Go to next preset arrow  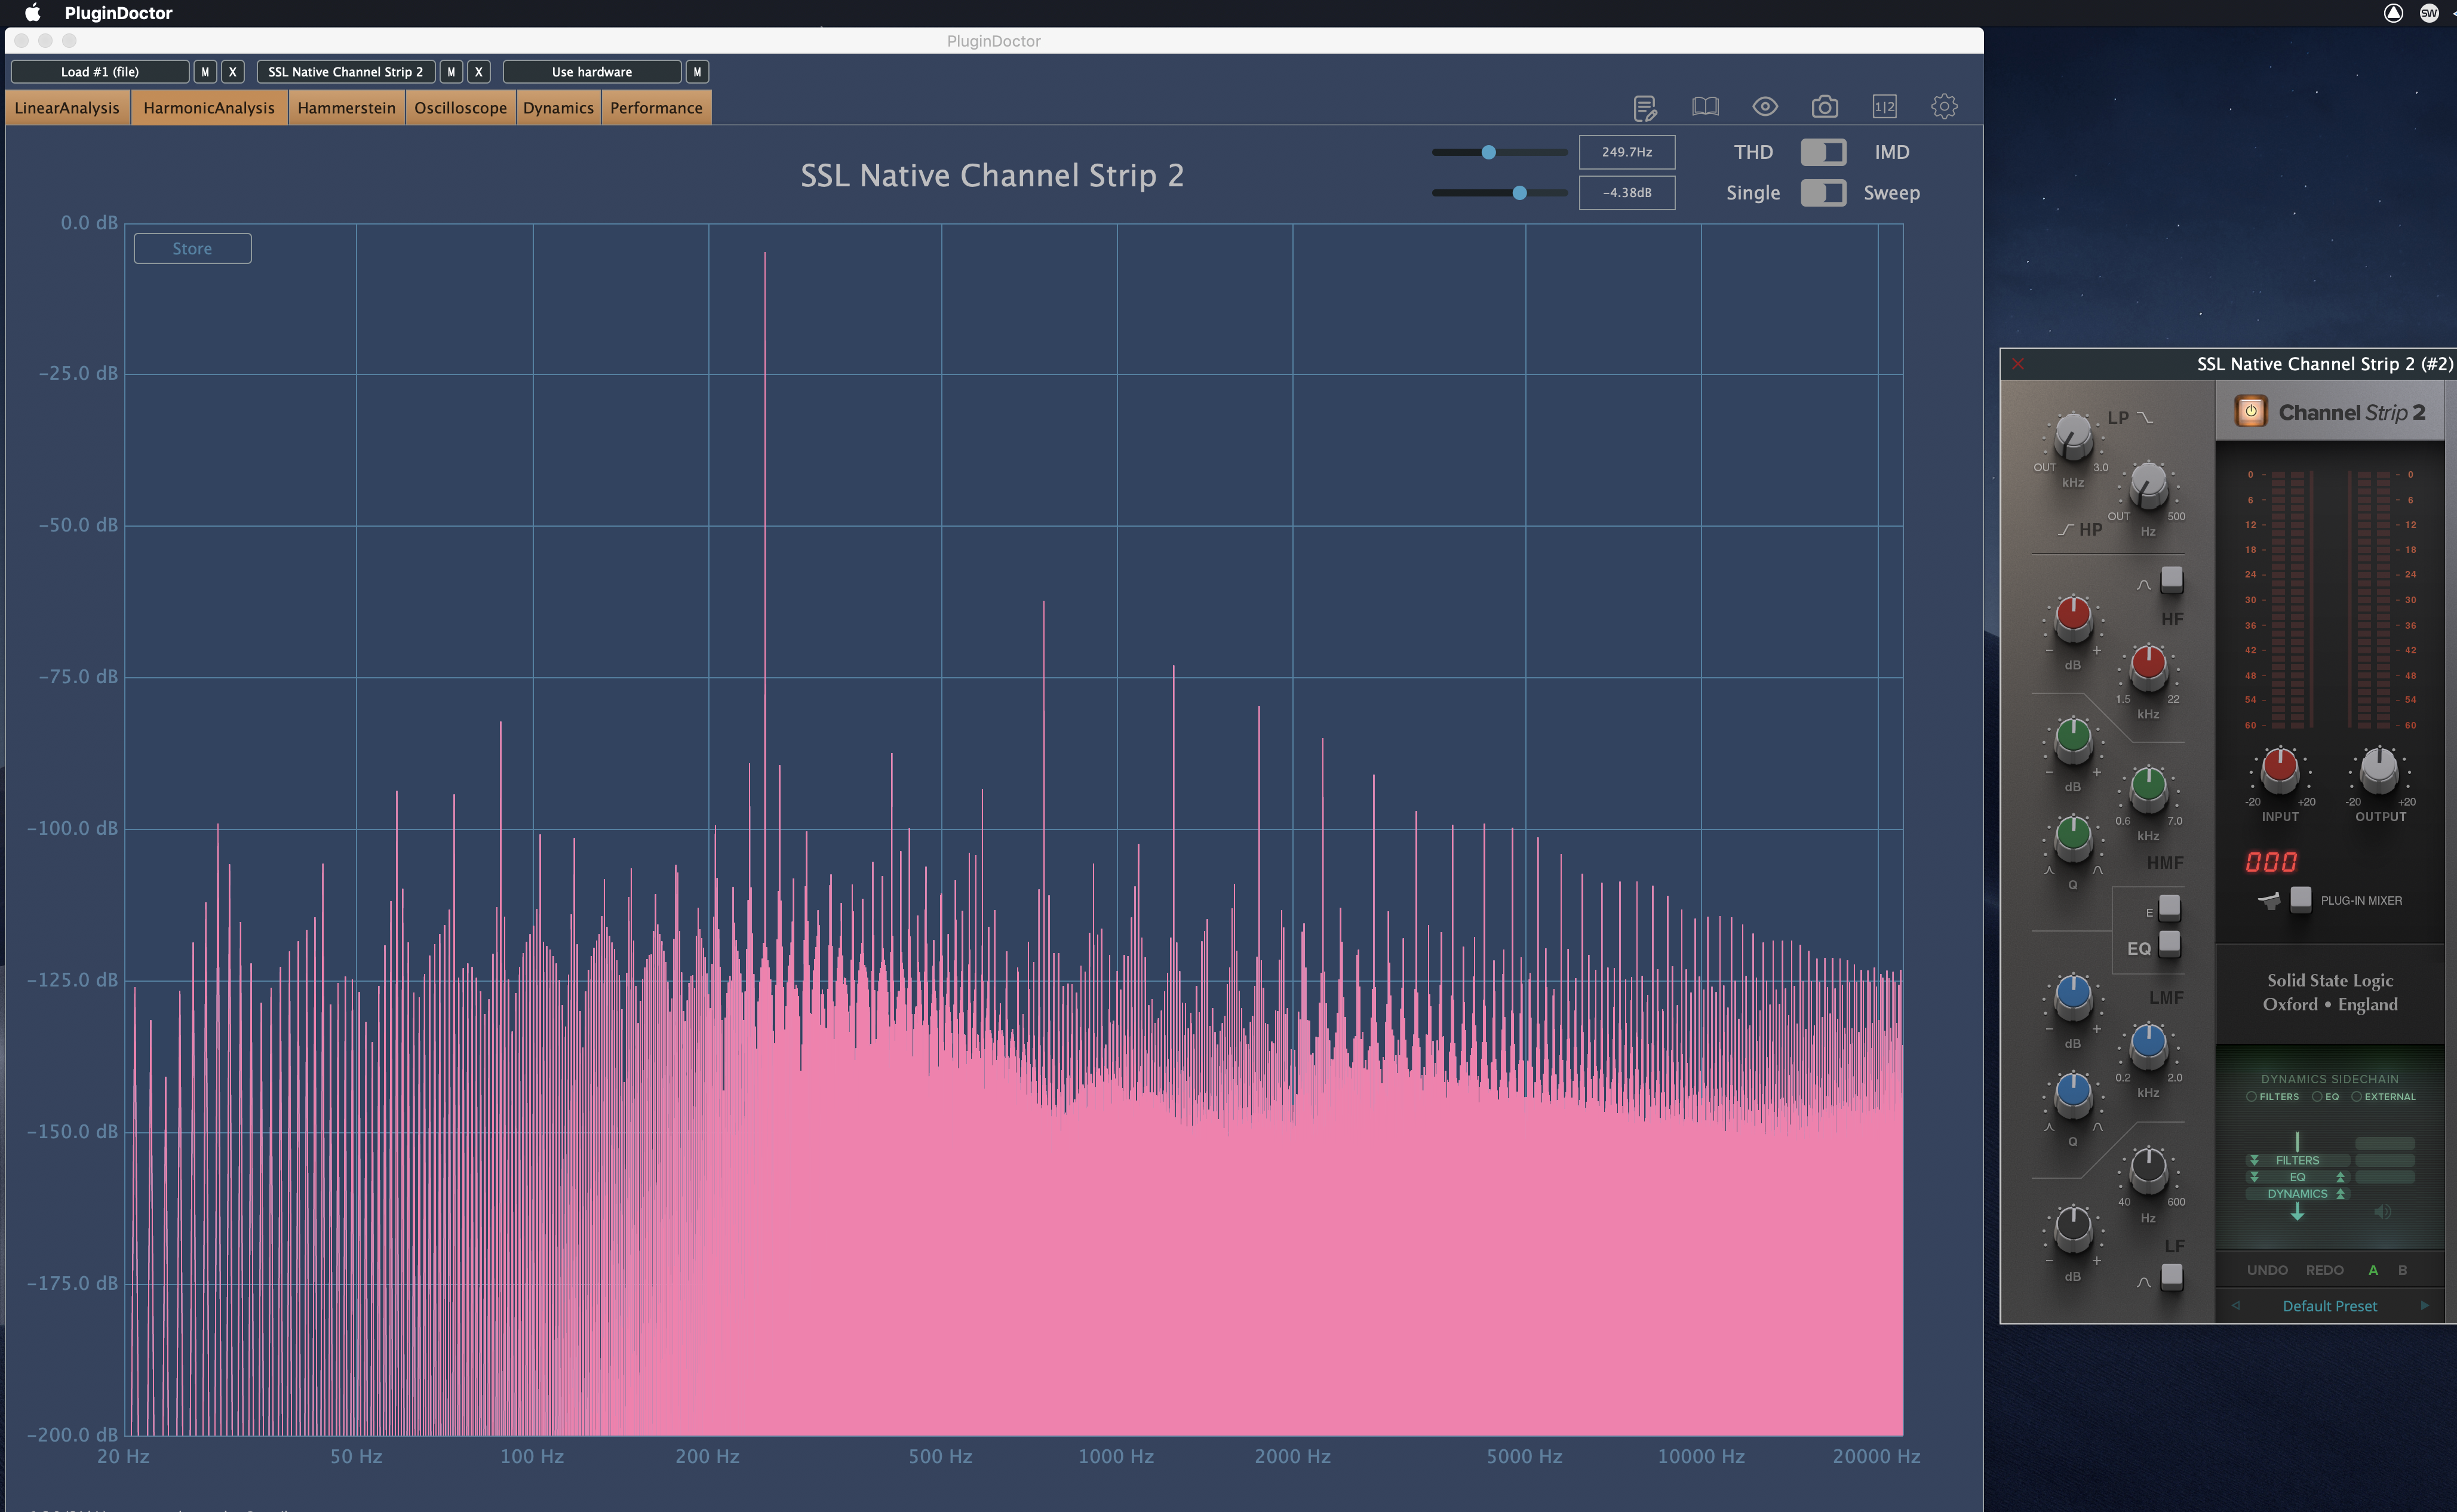coord(2424,1305)
